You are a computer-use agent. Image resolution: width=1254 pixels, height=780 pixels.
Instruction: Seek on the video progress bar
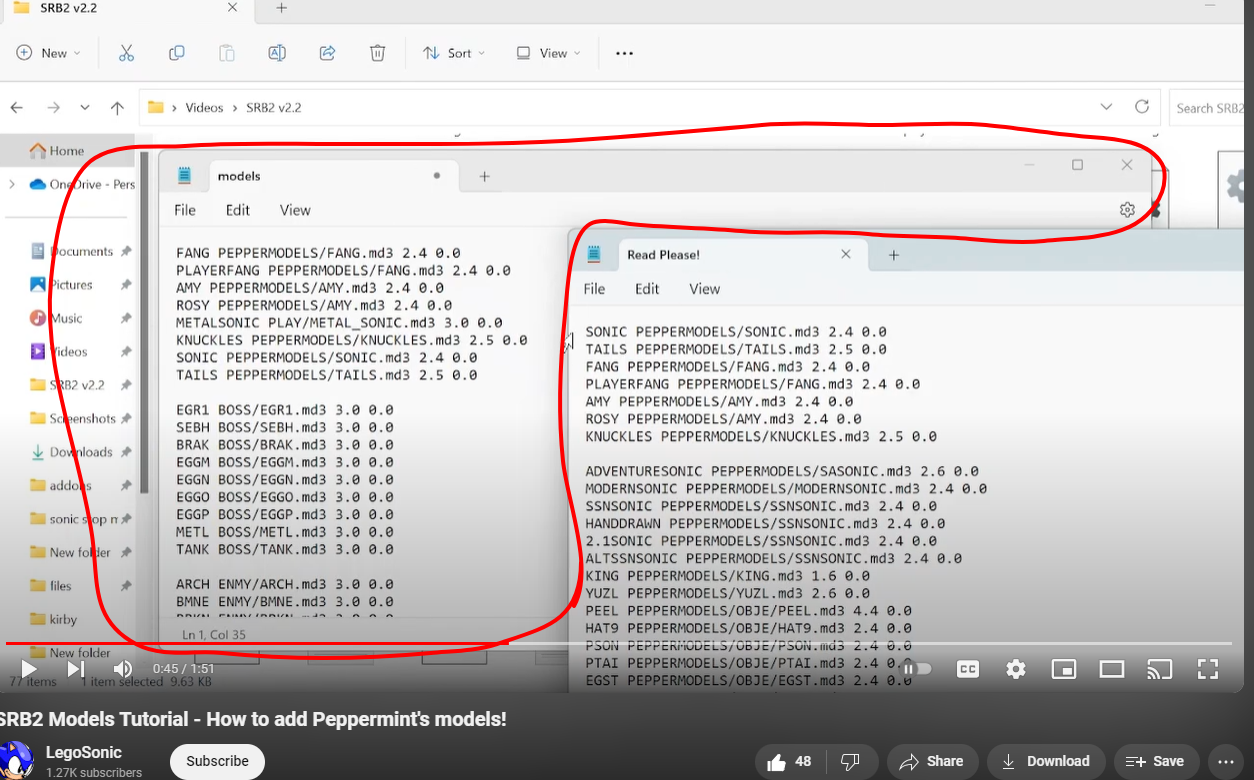click(618, 644)
